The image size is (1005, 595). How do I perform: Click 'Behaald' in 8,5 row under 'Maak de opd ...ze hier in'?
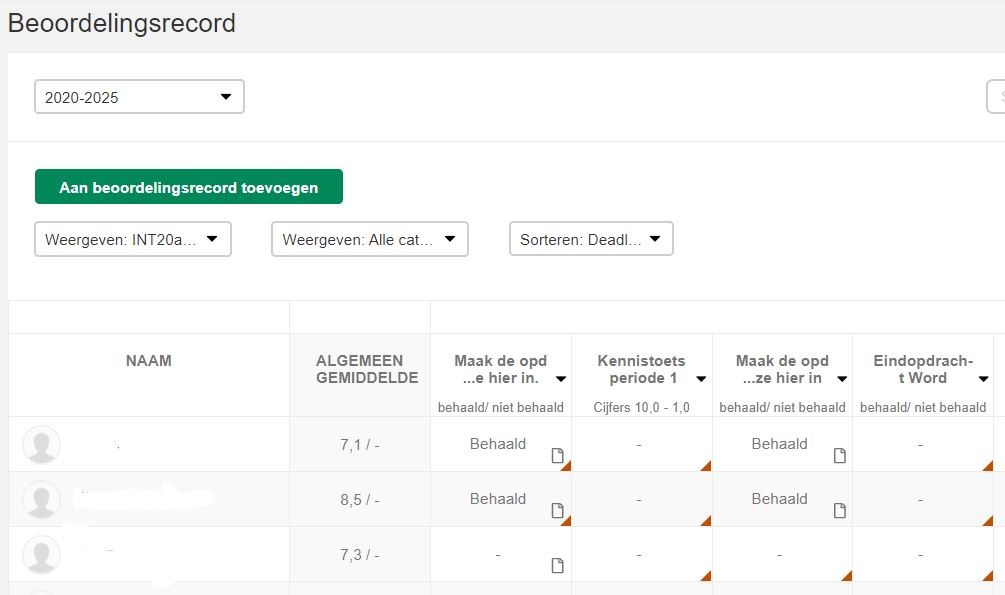click(779, 499)
